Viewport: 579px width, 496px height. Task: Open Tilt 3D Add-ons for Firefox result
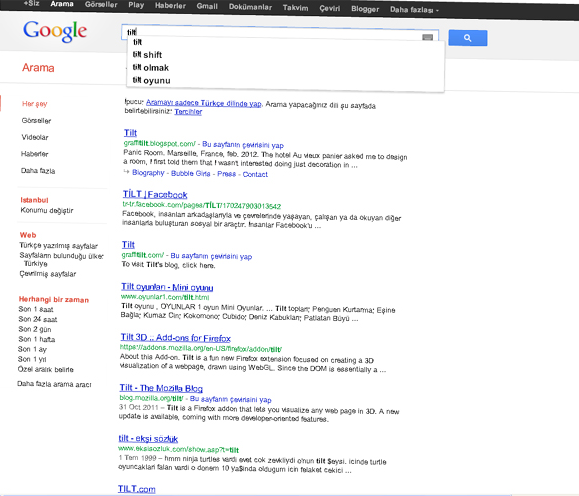pos(175,338)
